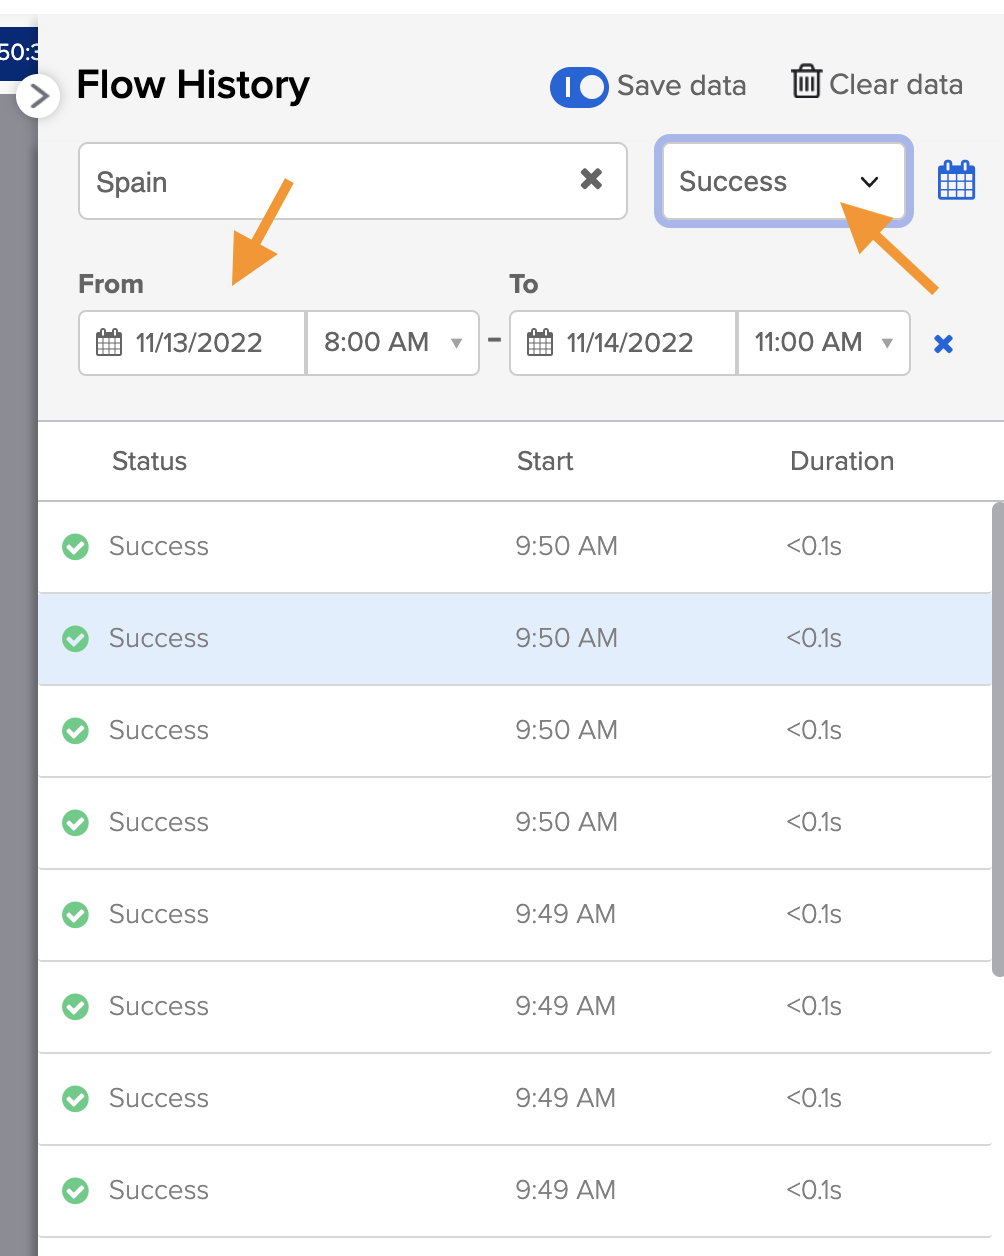Screen dimensions: 1004x1256
Task: Open the Success status filter dropdown
Action: [x=783, y=181]
